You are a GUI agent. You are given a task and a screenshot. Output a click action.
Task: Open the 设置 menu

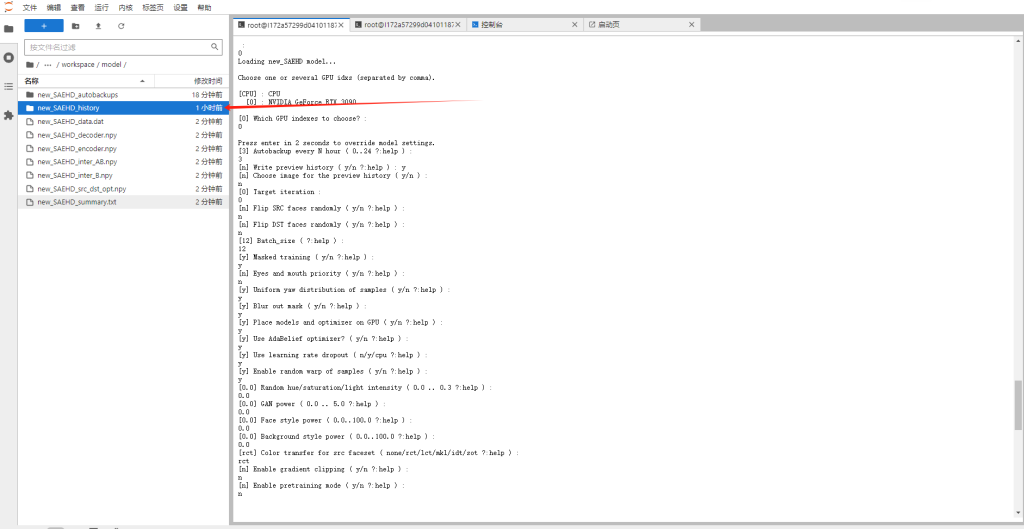click(181, 7)
